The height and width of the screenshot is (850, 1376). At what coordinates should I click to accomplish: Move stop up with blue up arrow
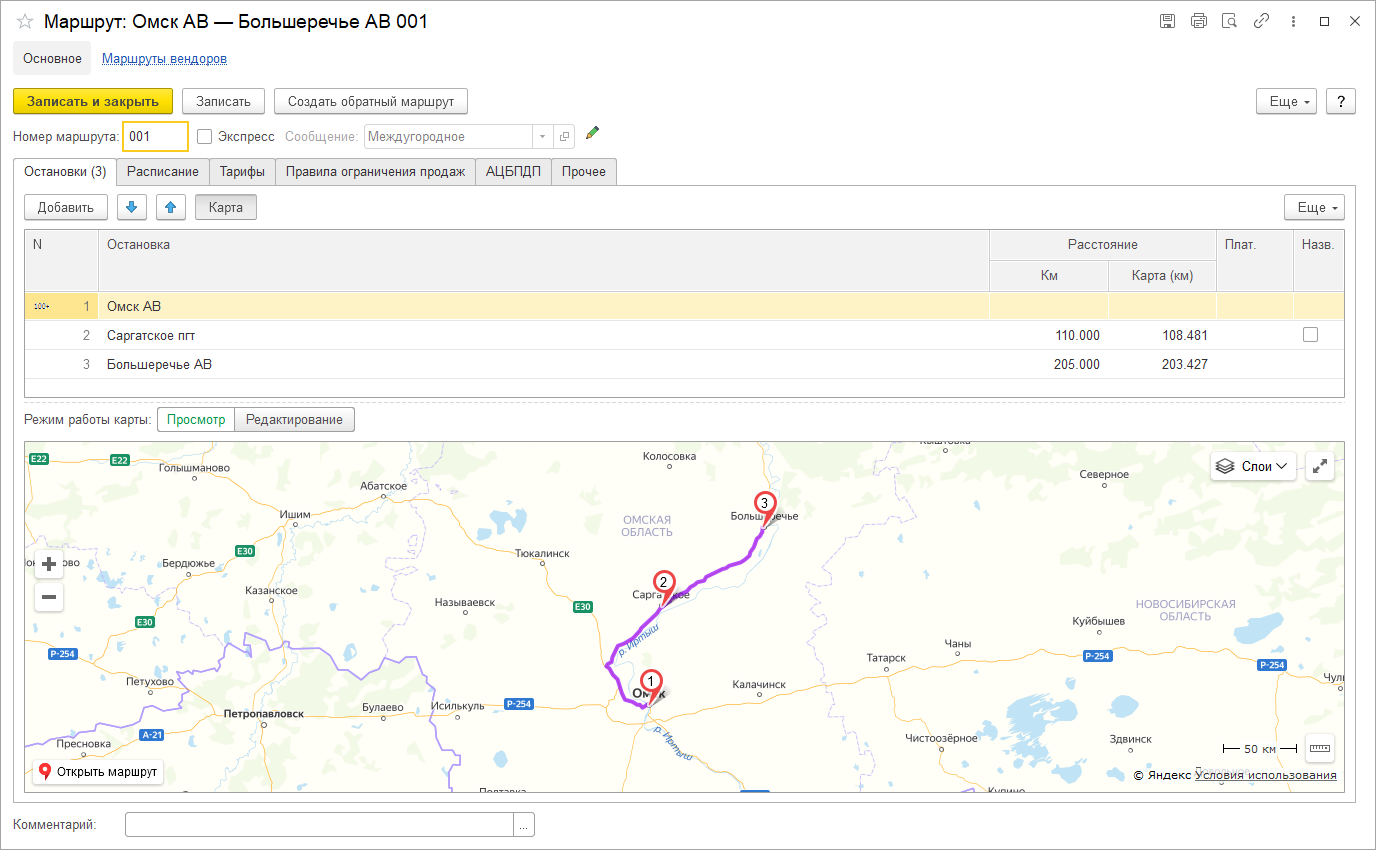[x=170, y=207]
